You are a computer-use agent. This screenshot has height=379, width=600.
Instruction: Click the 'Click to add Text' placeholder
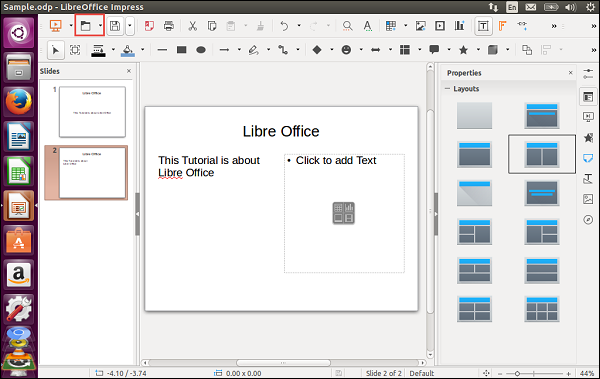[344, 213]
